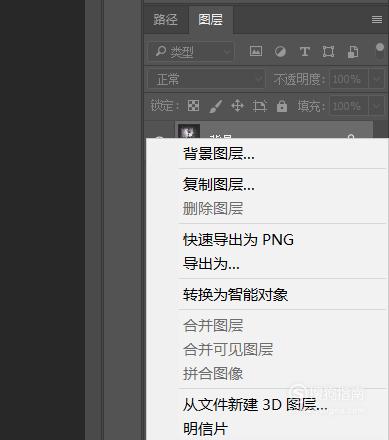This screenshot has height=440, width=389.
Task: Lock all padlock icon
Action: (x=282, y=106)
